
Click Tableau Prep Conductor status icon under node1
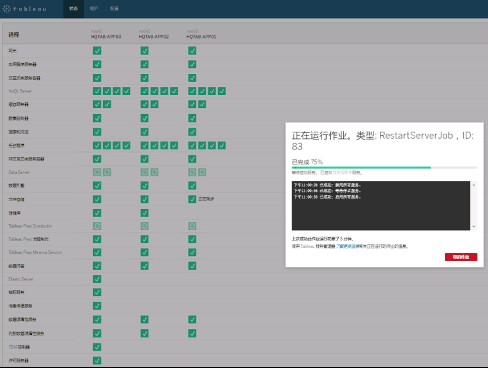tap(97, 226)
